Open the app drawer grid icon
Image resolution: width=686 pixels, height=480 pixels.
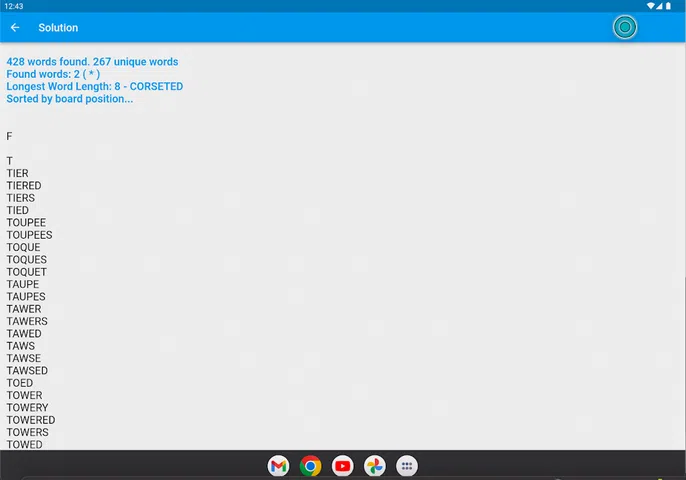(407, 466)
